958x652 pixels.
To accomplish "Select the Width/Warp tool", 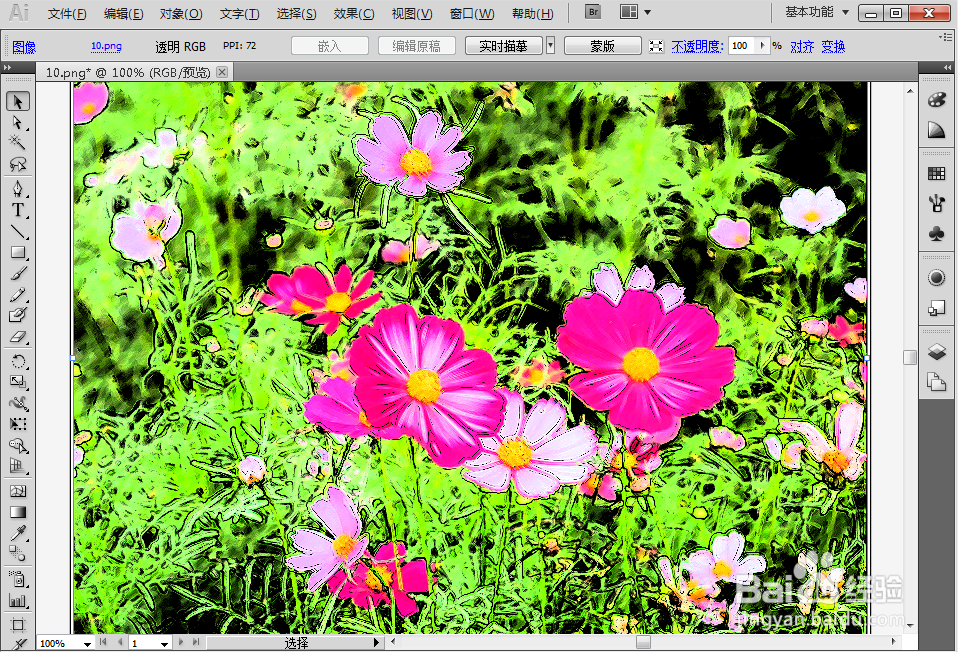I will (x=18, y=403).
